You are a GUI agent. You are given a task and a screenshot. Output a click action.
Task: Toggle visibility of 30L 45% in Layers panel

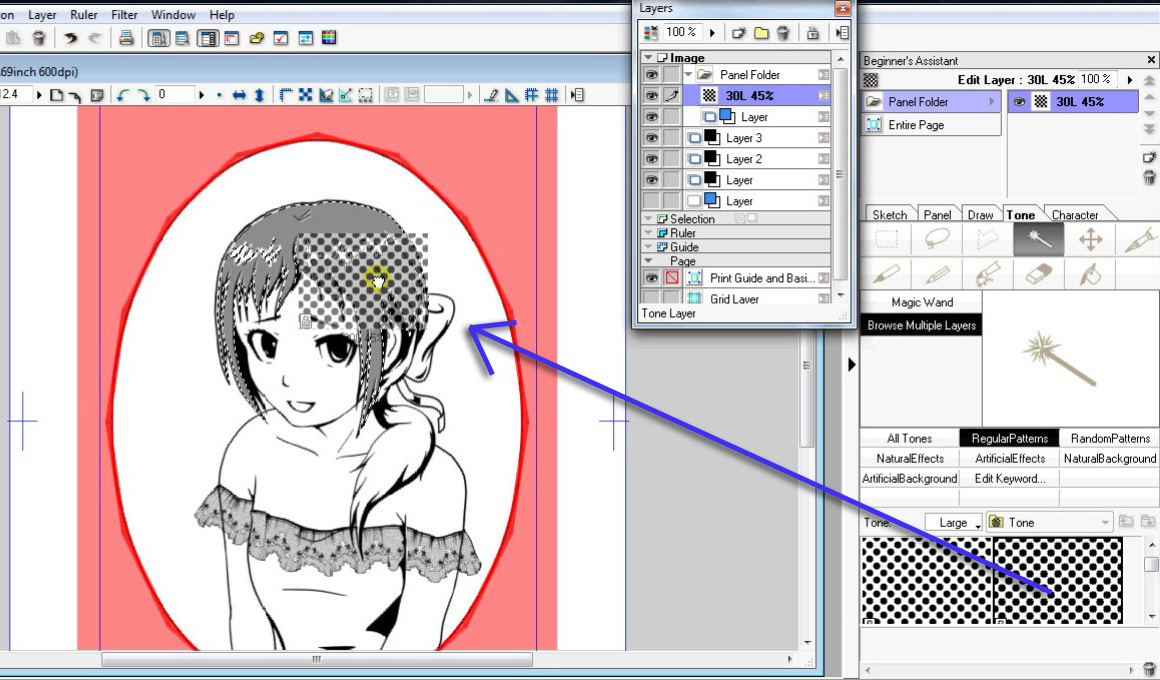[x=651, y=95]
